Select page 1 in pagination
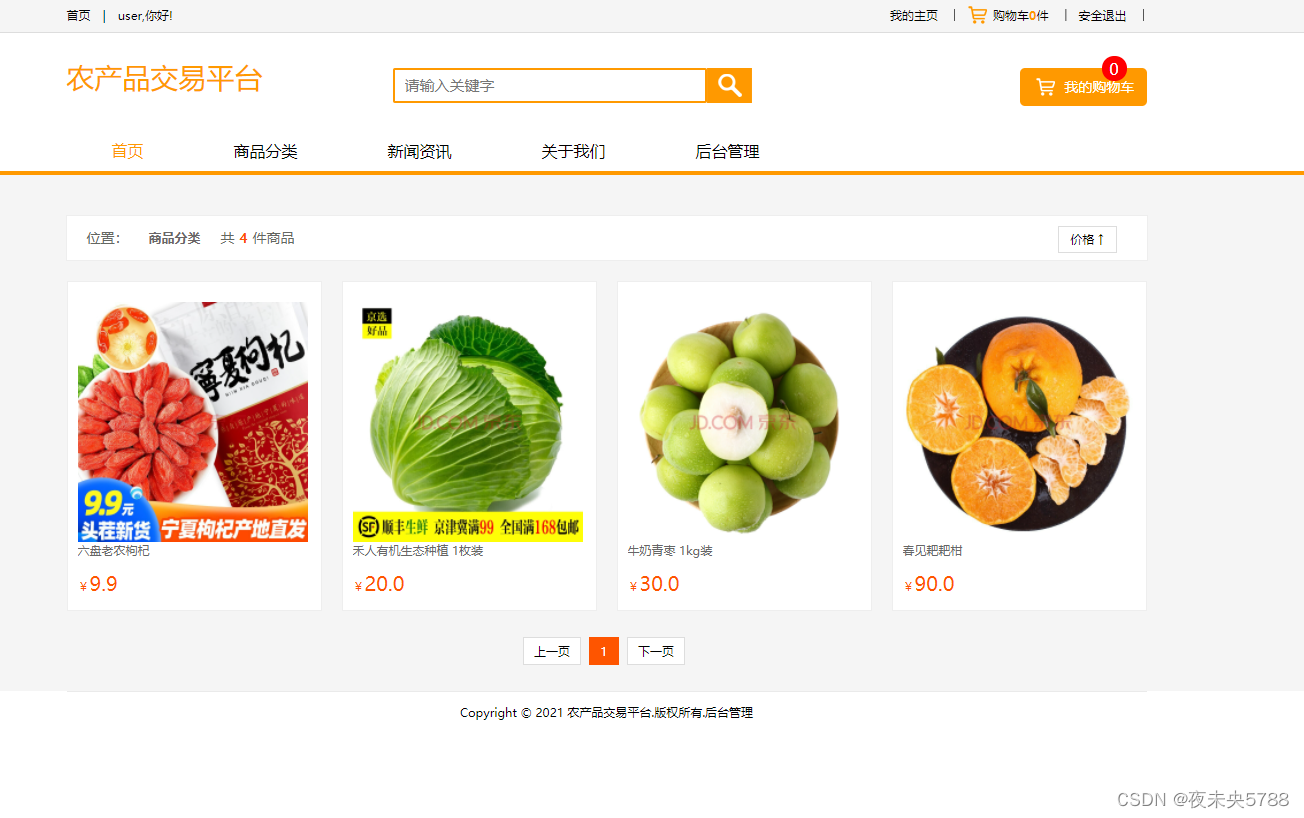The image size is (1304, 818). 604,651
